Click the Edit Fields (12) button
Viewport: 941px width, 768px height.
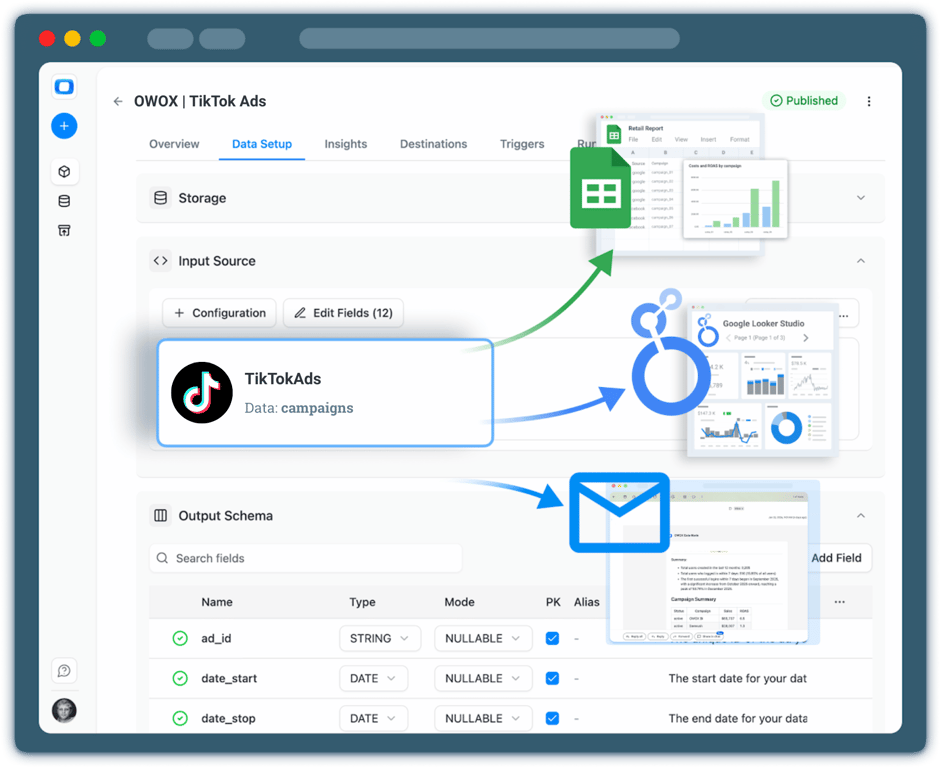point(343,313)
